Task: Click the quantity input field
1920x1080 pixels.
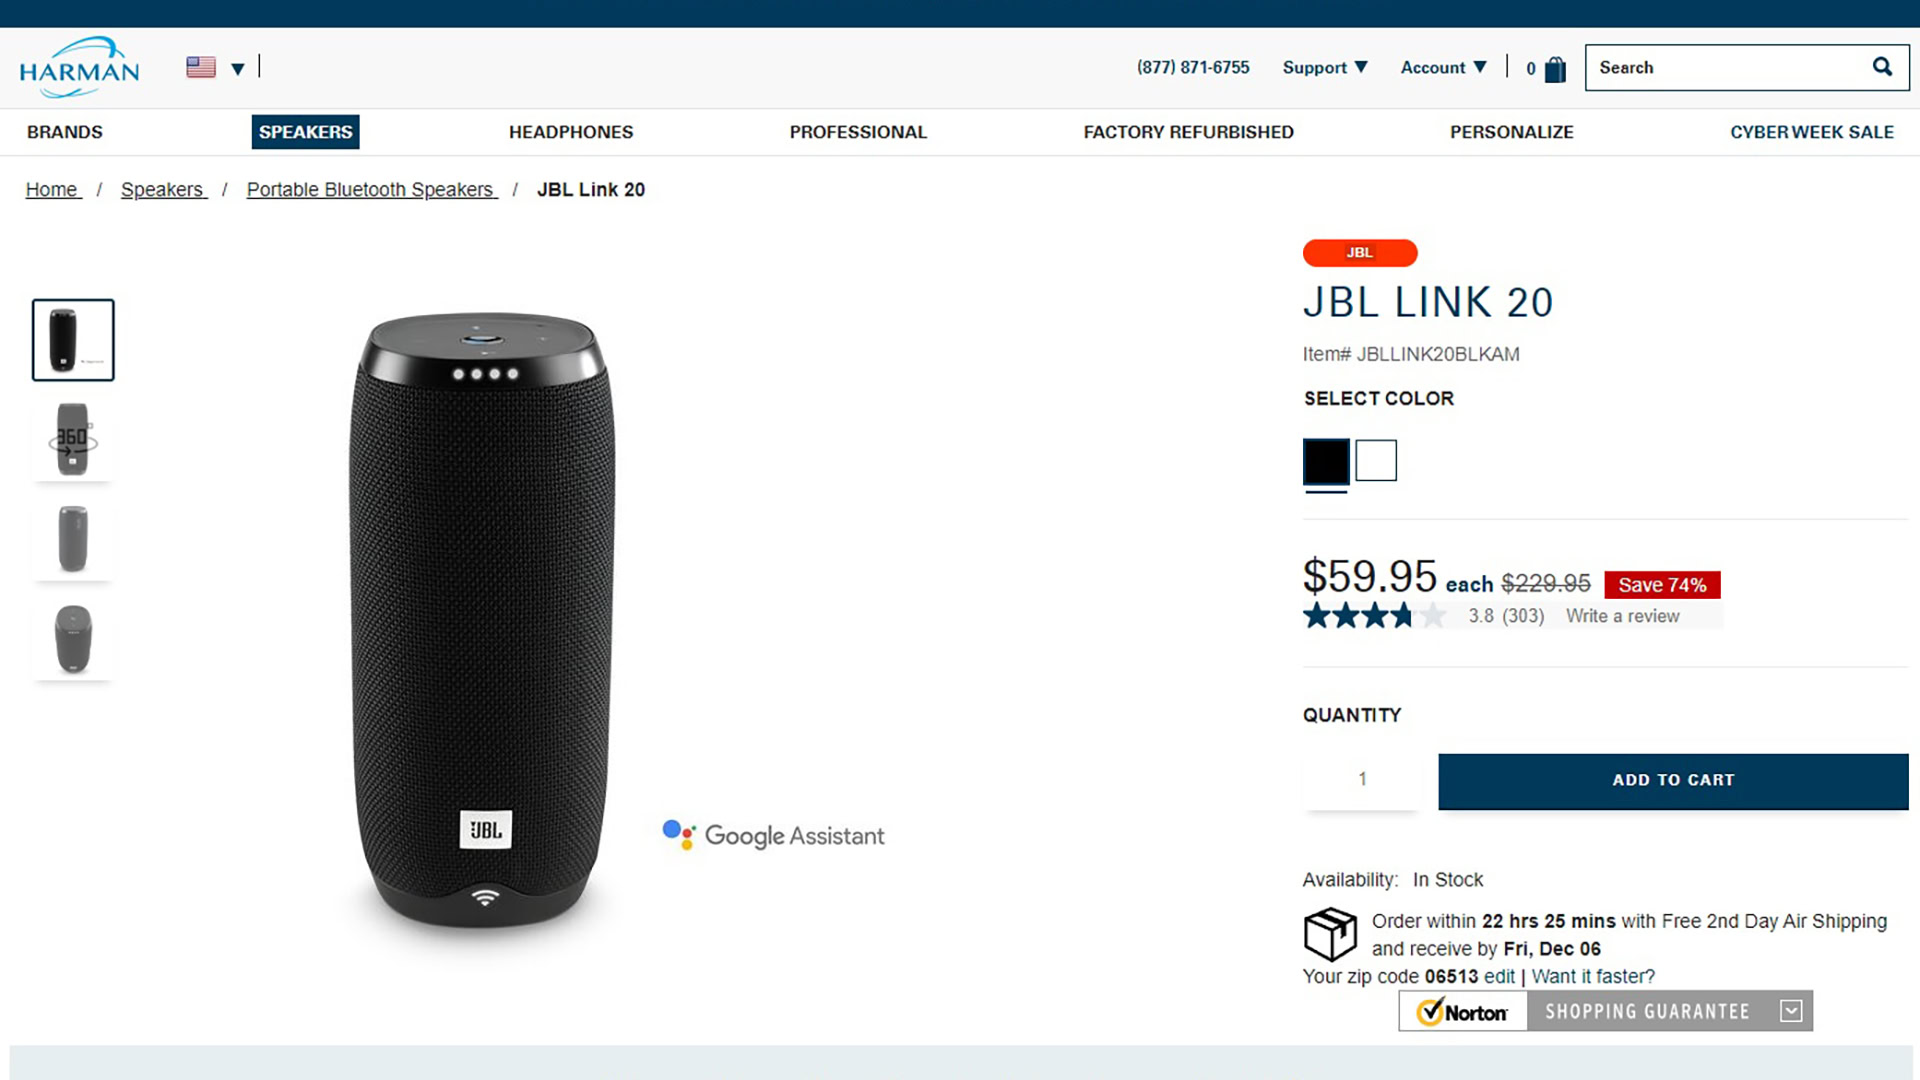Action: coord(1362,779)
